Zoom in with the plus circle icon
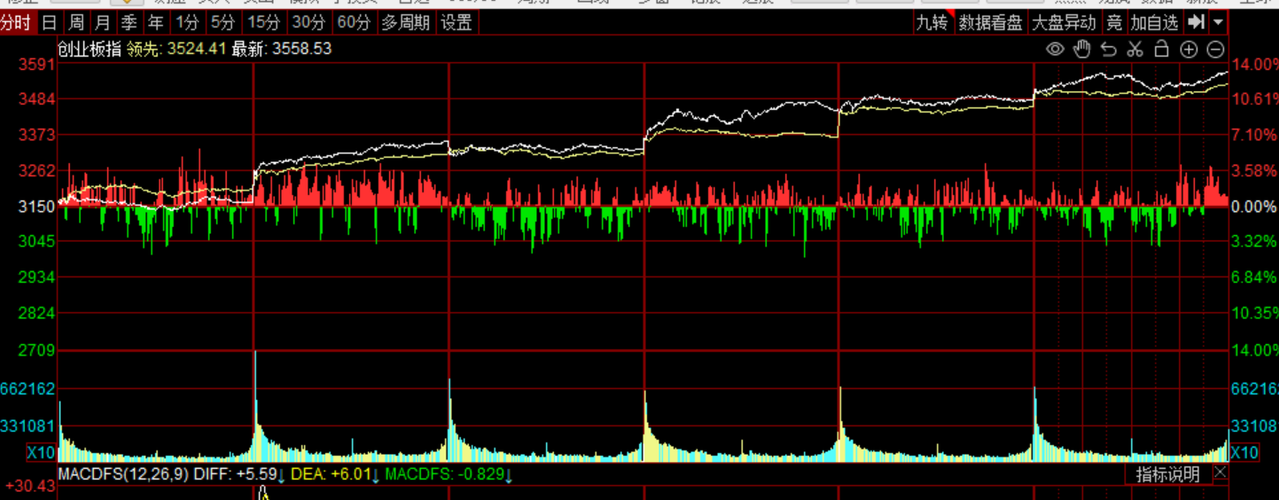This screenshot has height=500, width=1279. [1188, 49]
